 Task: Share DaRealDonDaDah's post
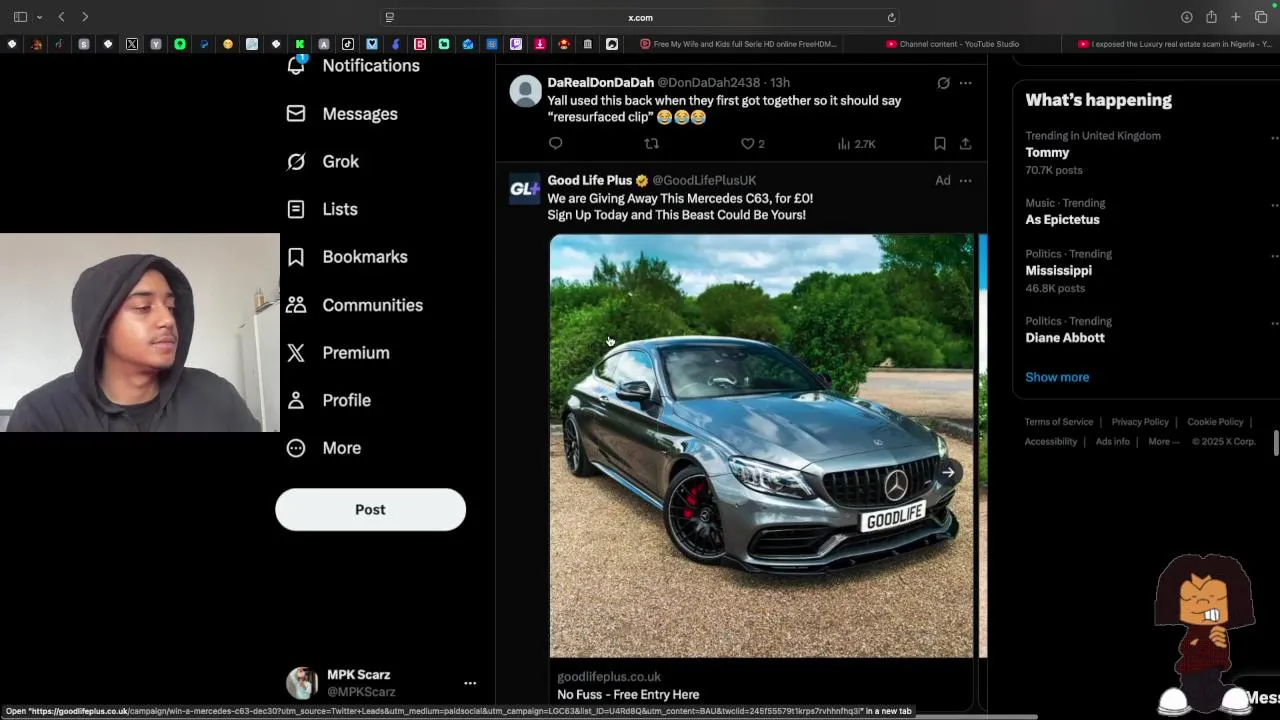click(965, 144)
